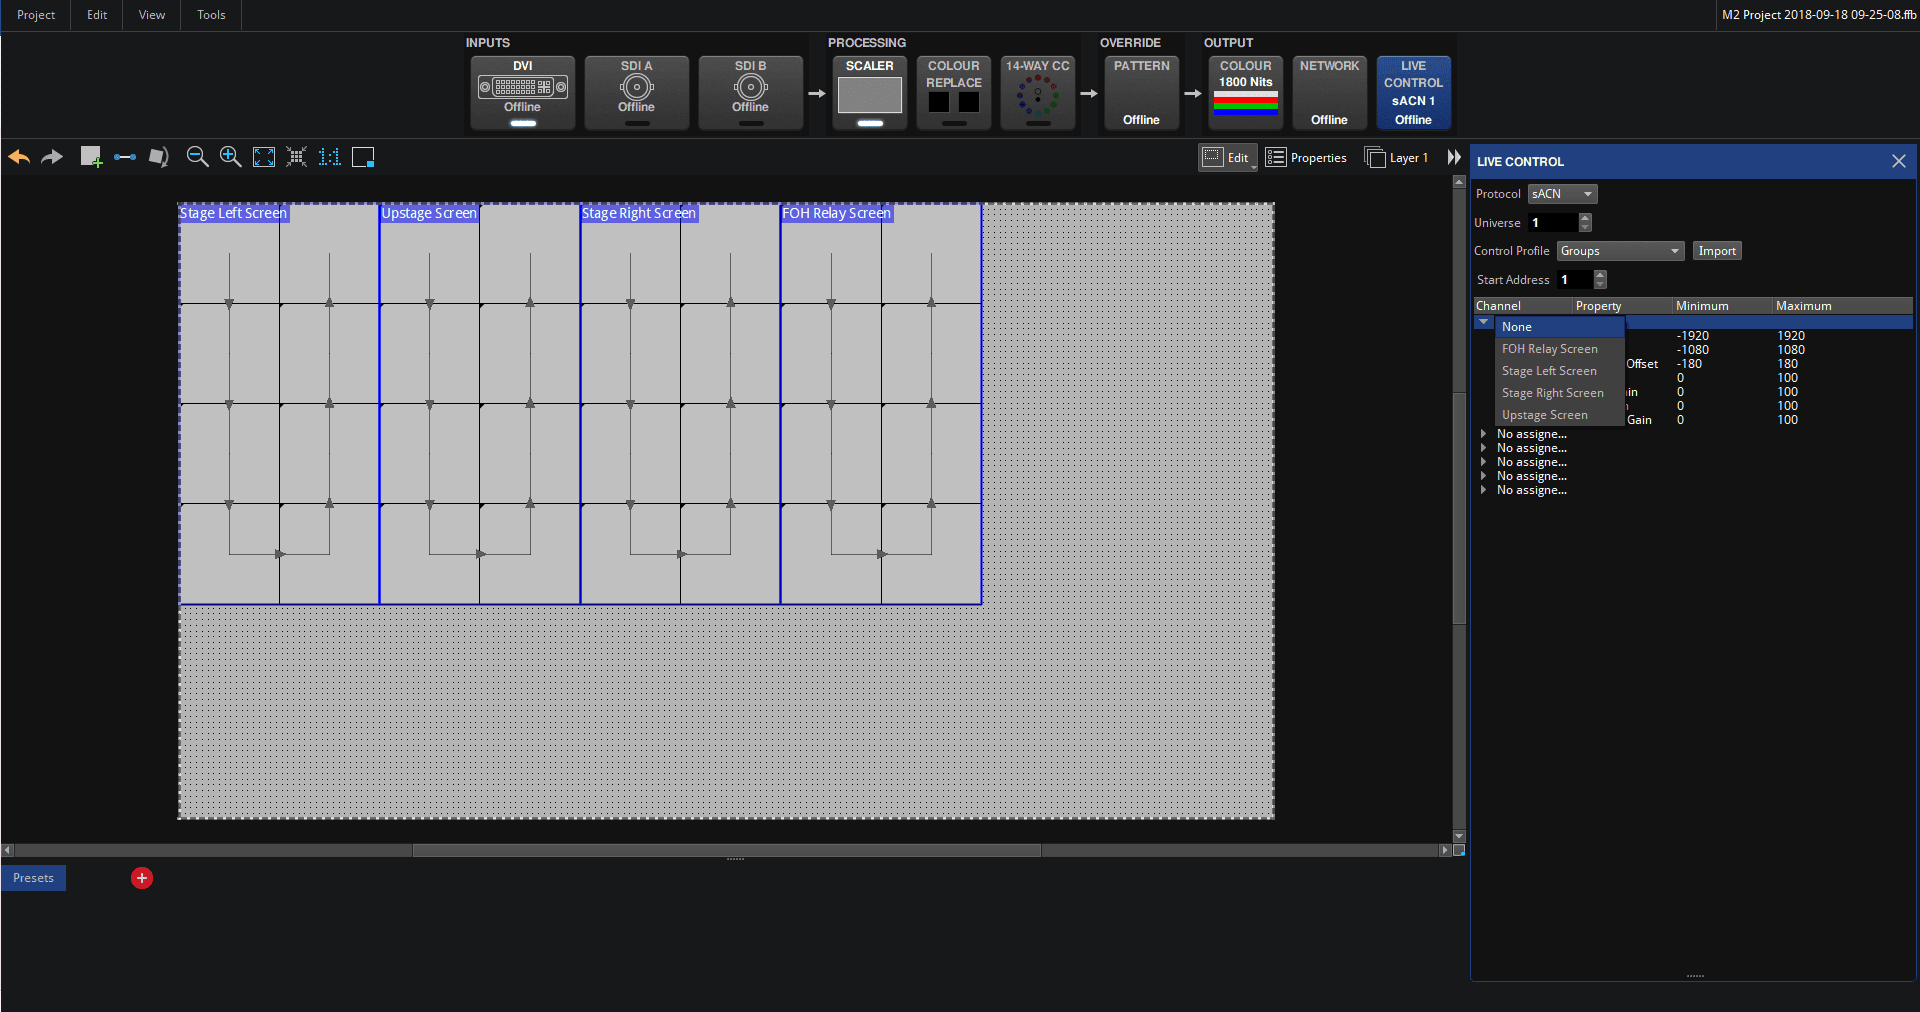Open the View menu

[152, 15]
